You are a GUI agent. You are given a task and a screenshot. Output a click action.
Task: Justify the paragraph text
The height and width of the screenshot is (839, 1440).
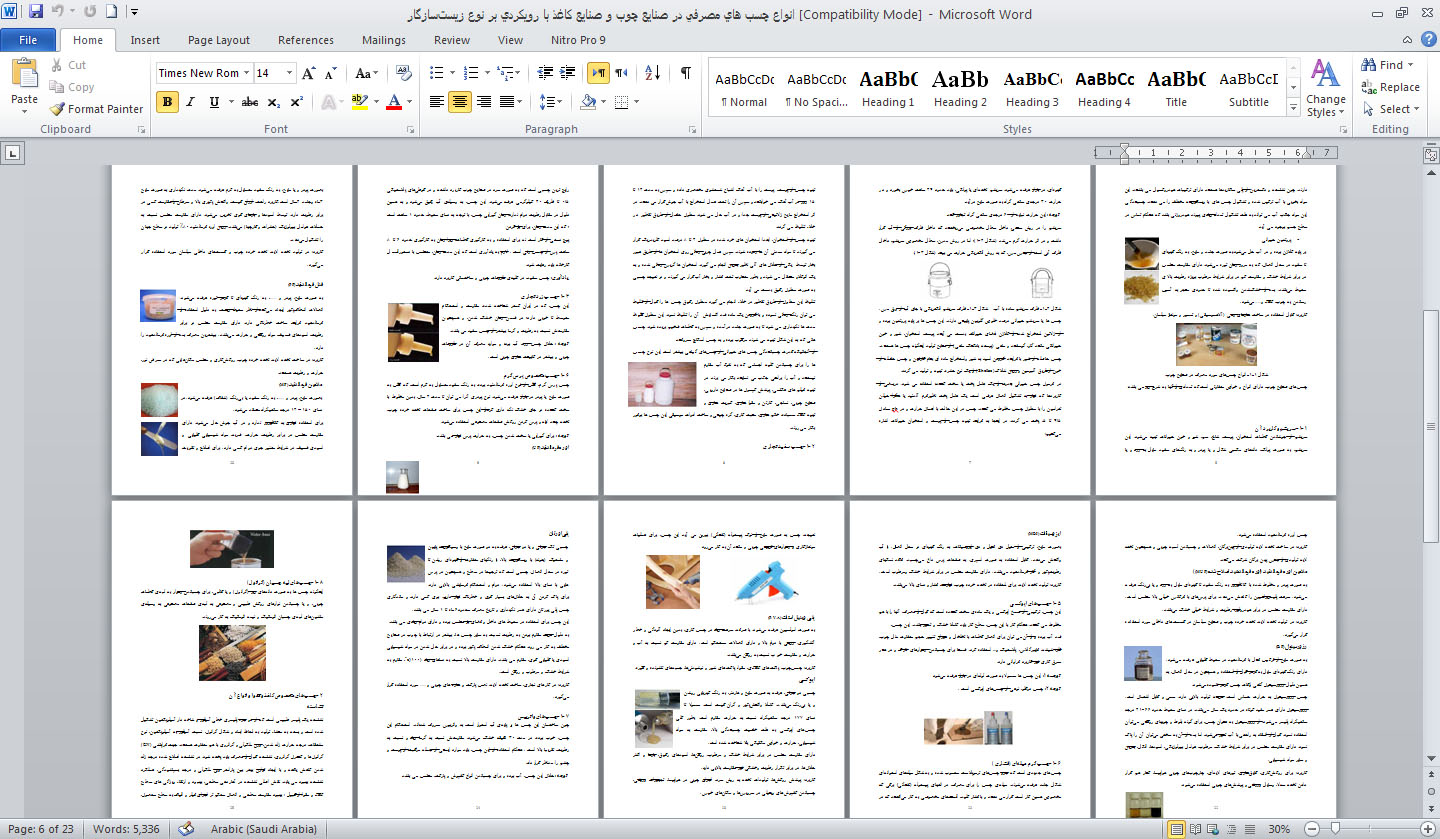point(509,102)
